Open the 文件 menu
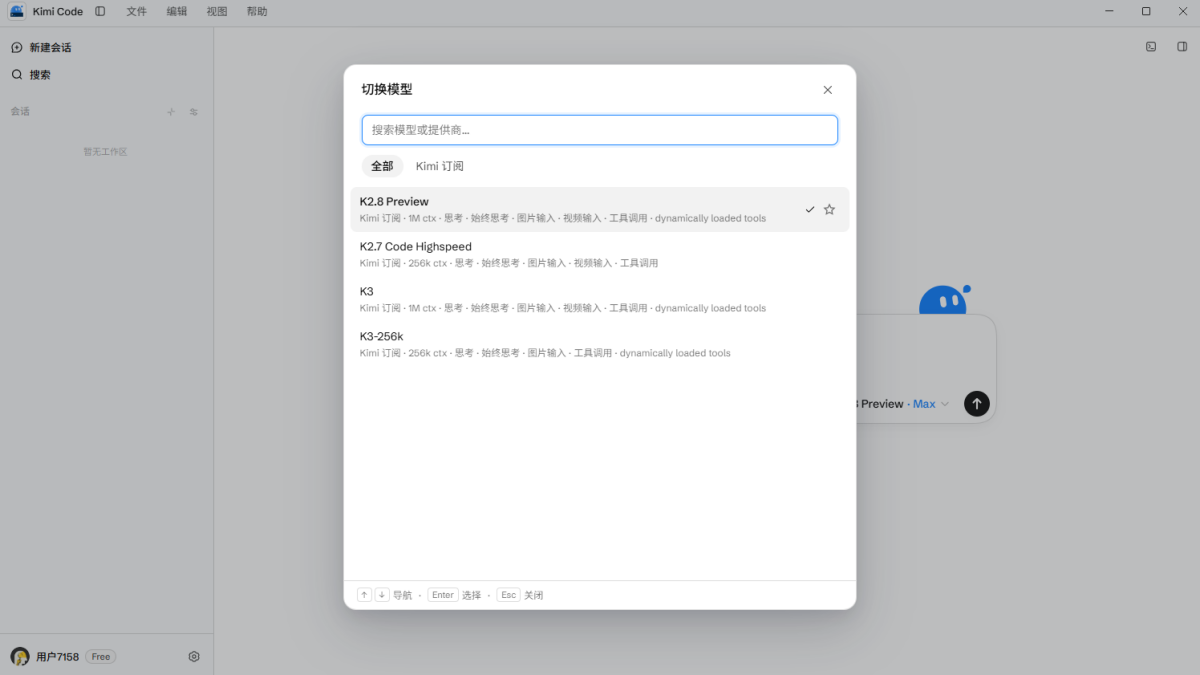The image size is (1200, 675). 137,12
